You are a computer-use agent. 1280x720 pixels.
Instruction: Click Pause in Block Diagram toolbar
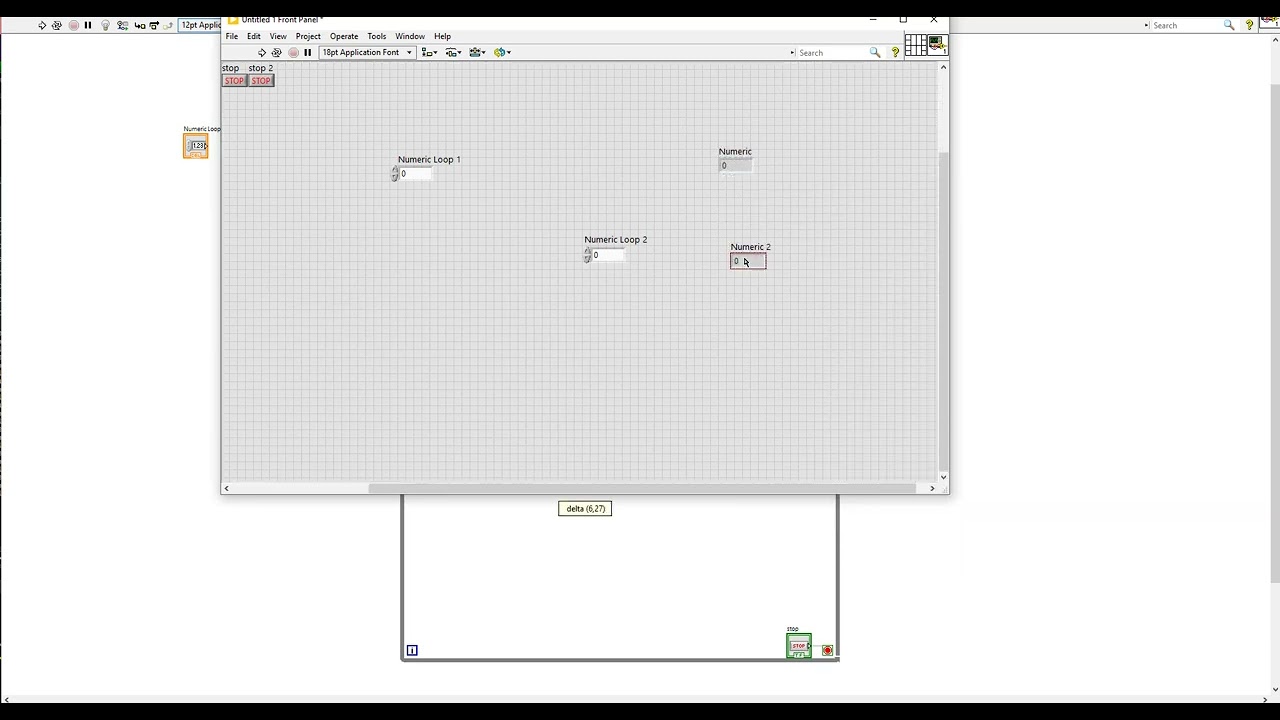point(88,25)
